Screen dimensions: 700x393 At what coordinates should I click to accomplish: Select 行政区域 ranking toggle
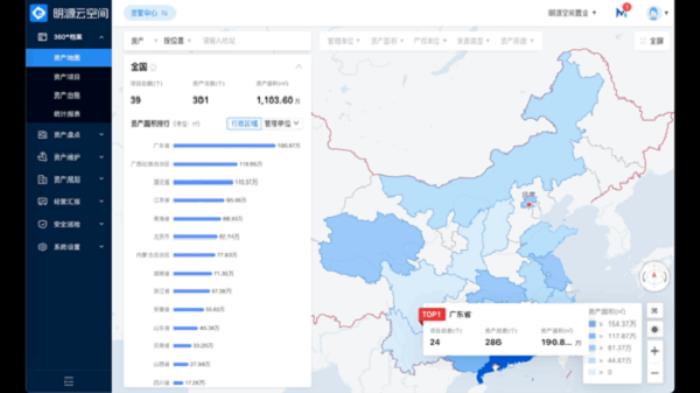(244, 123)
